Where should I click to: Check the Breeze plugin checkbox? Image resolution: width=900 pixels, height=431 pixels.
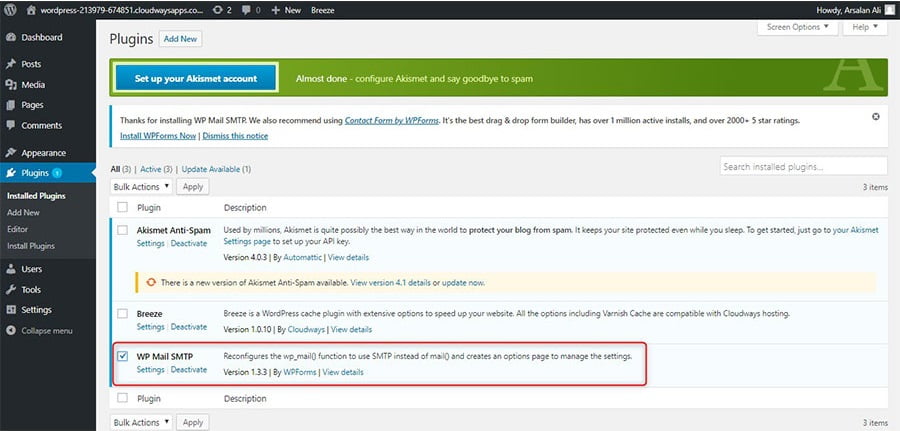(122, 313)
